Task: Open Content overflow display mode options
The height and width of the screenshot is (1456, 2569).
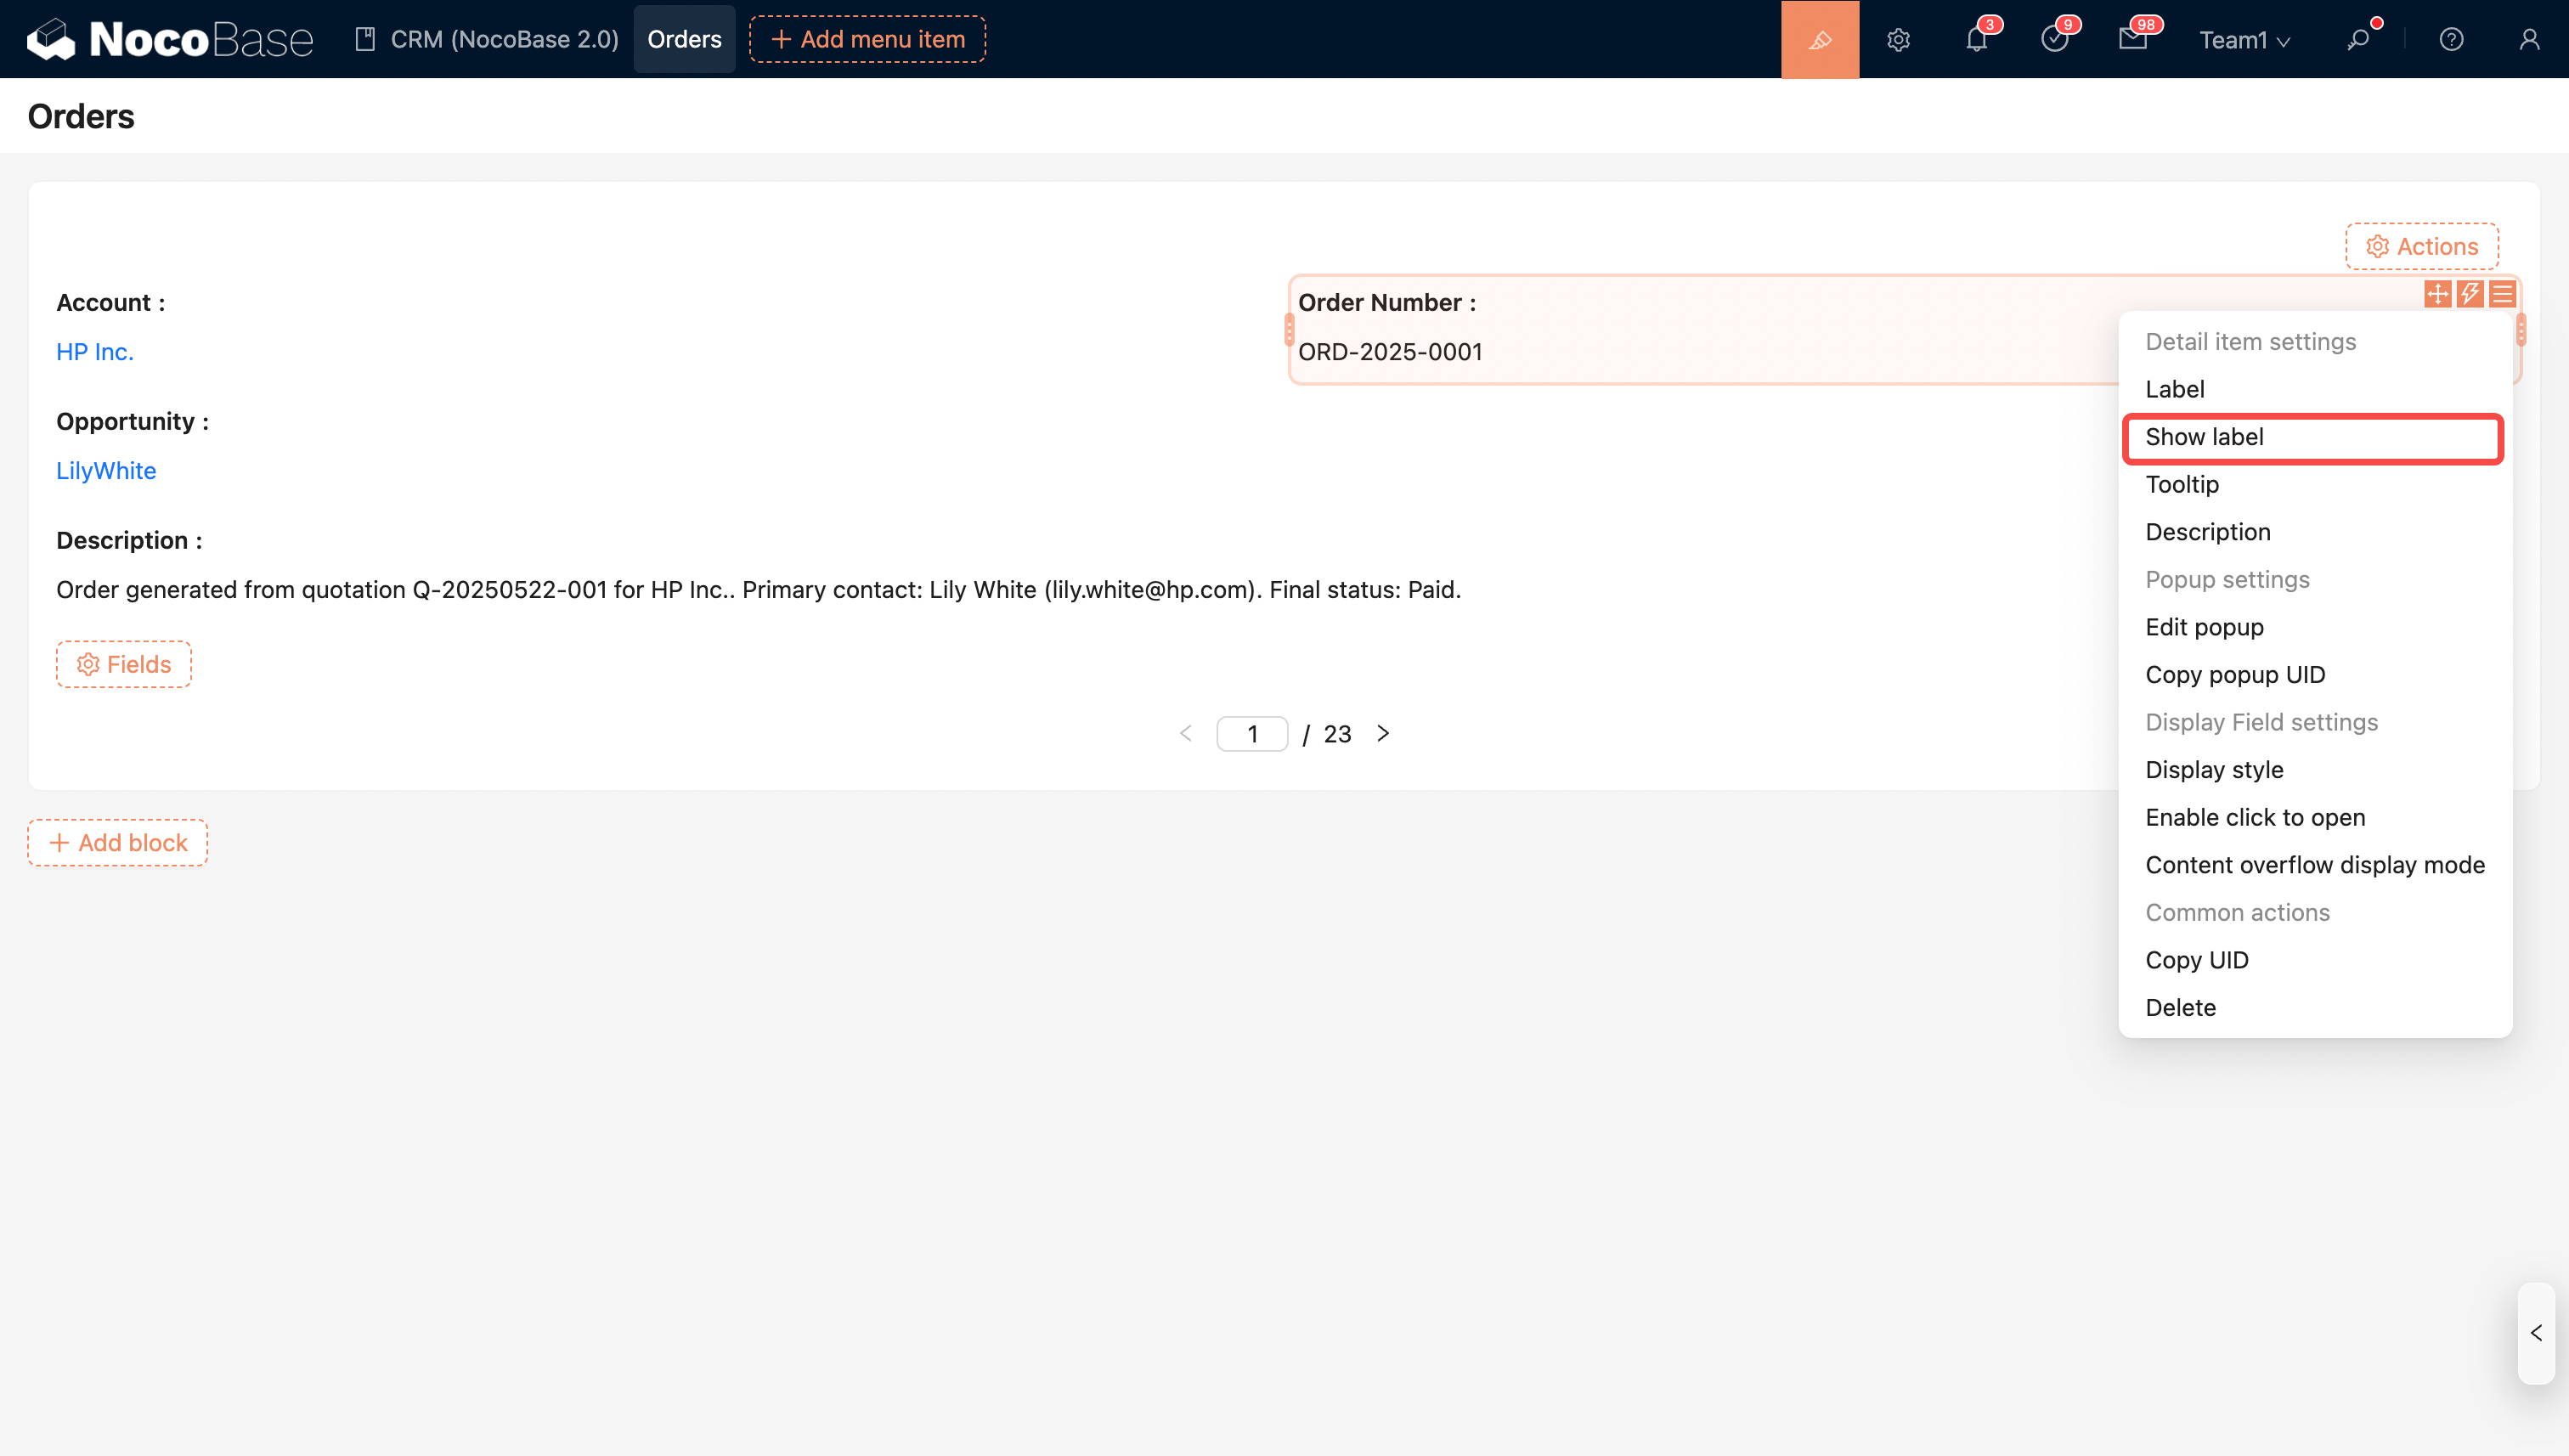Action: (x=2314, y=865)
